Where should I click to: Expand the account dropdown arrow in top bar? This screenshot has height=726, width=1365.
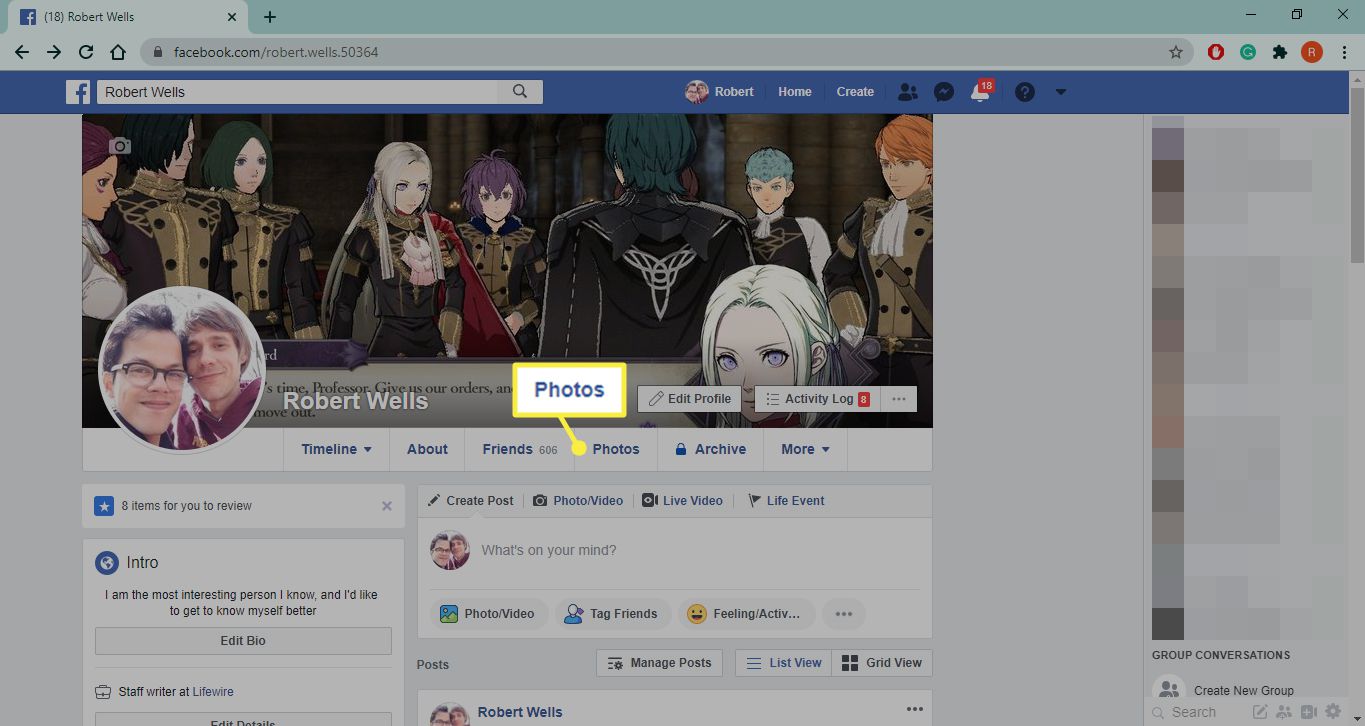[1061, 92]
